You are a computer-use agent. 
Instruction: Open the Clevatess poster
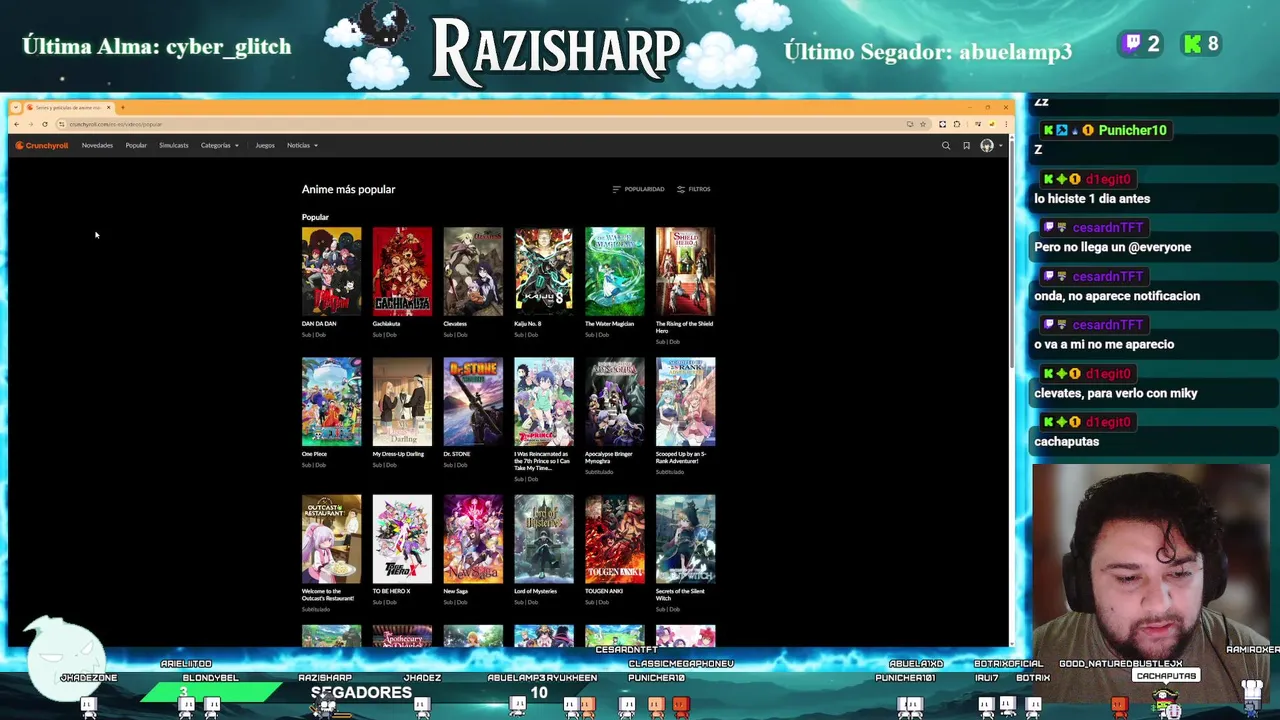pyautogui.click(x=473, y=271)
